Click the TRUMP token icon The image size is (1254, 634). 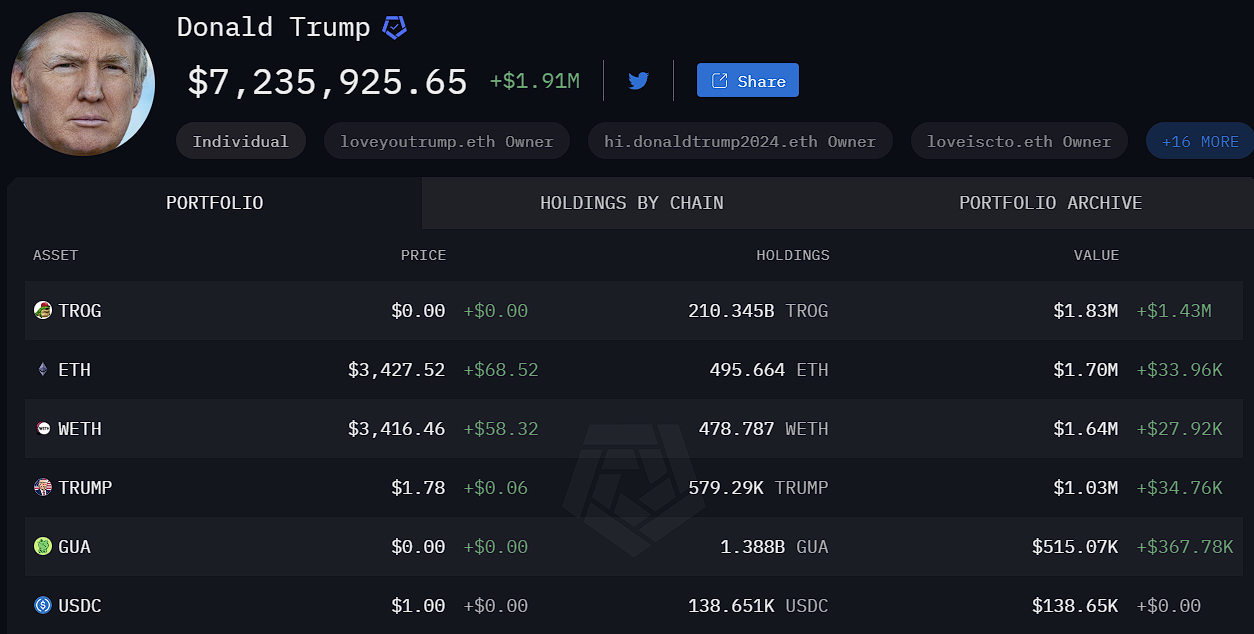click(42, 488)
